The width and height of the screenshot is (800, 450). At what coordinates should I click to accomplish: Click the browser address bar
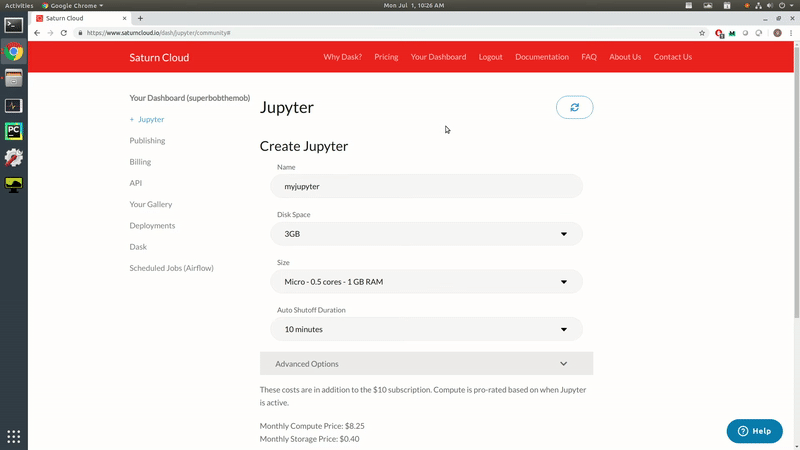pos(388,33)
